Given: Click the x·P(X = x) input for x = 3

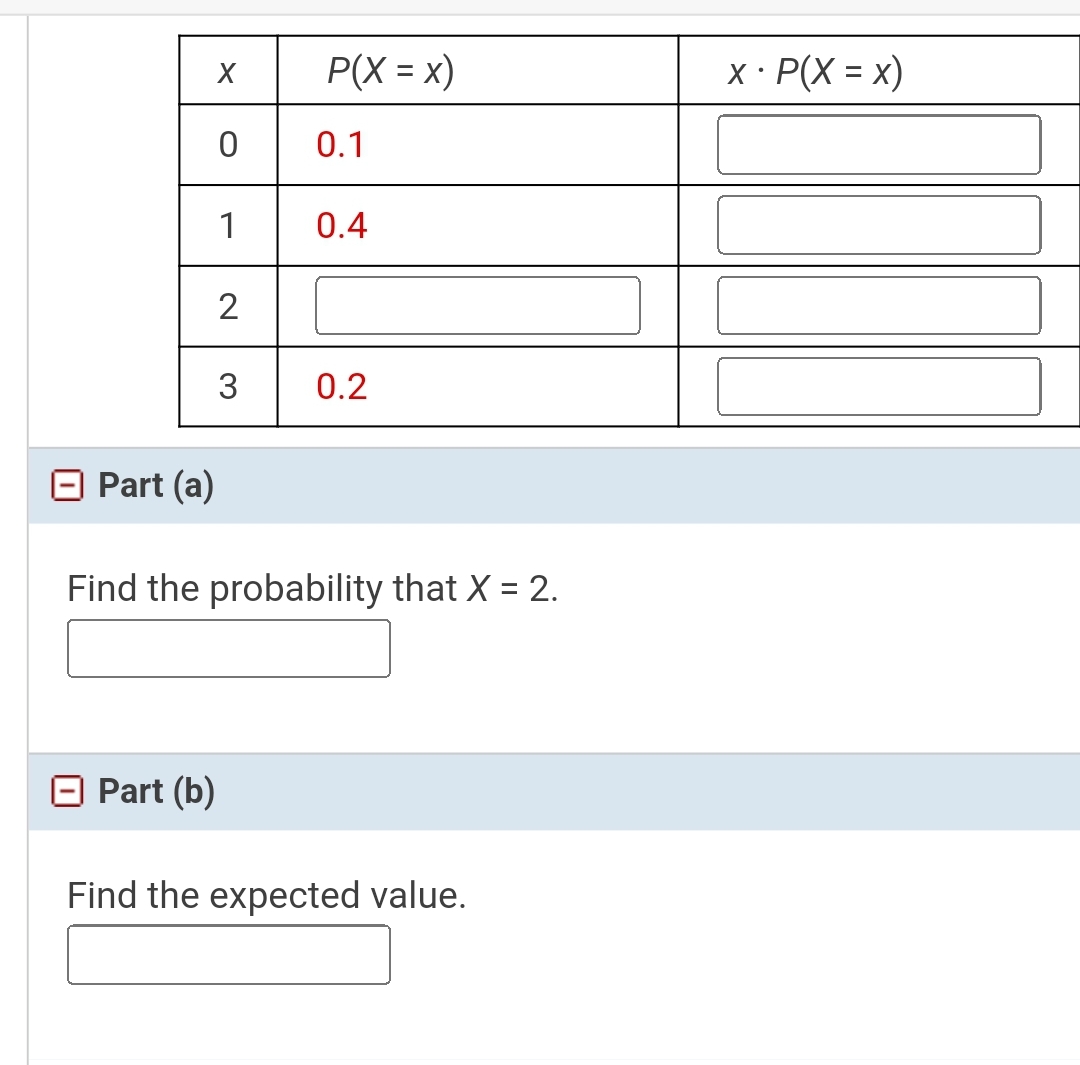Looking at the screenshot, I should (879, 386).
